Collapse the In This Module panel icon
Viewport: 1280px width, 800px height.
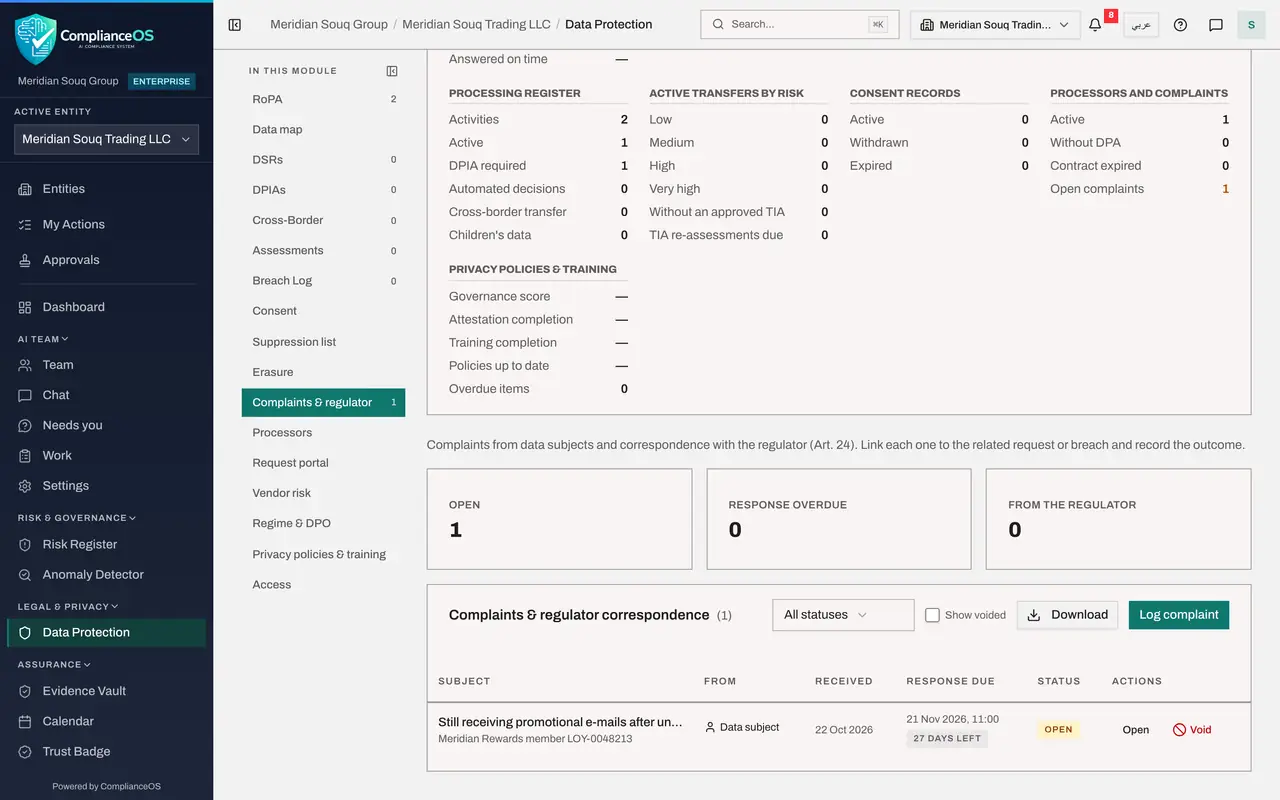click(392, 71)
